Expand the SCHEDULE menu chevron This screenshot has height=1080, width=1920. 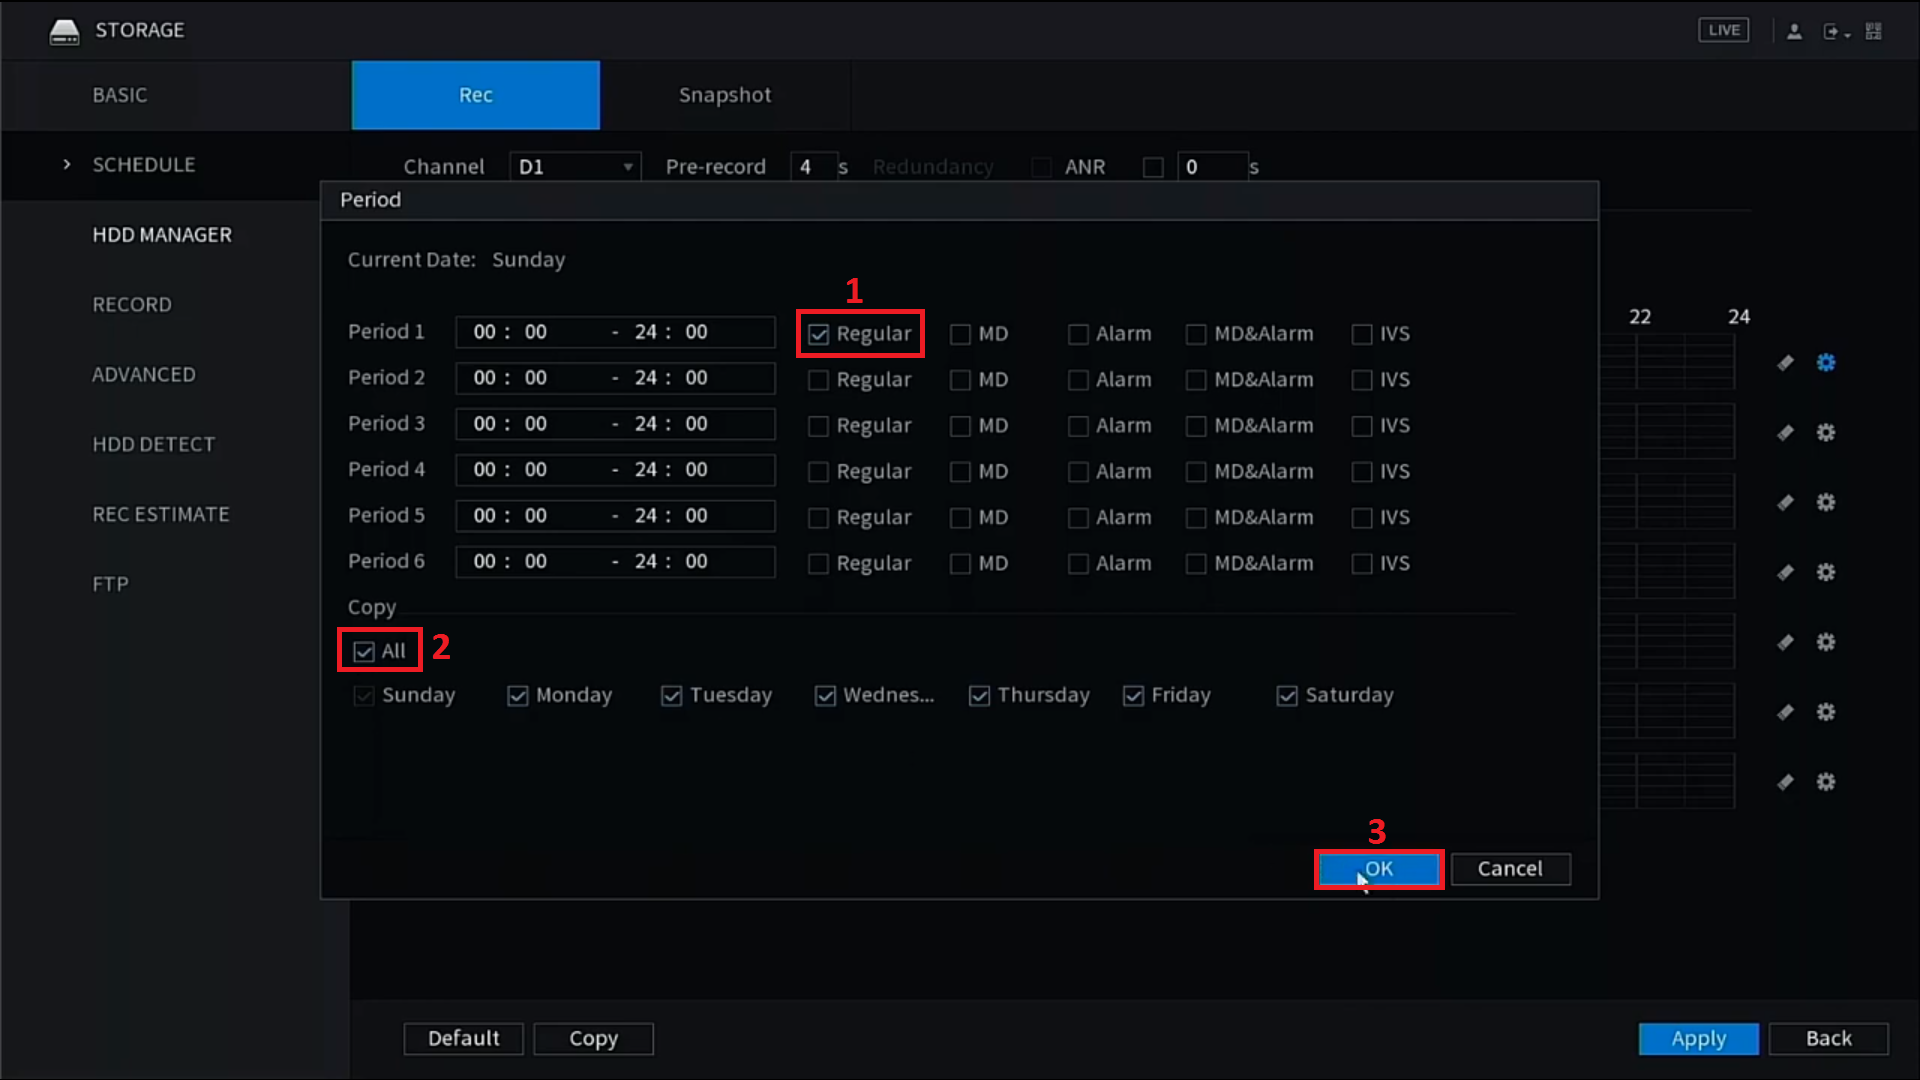67,165
